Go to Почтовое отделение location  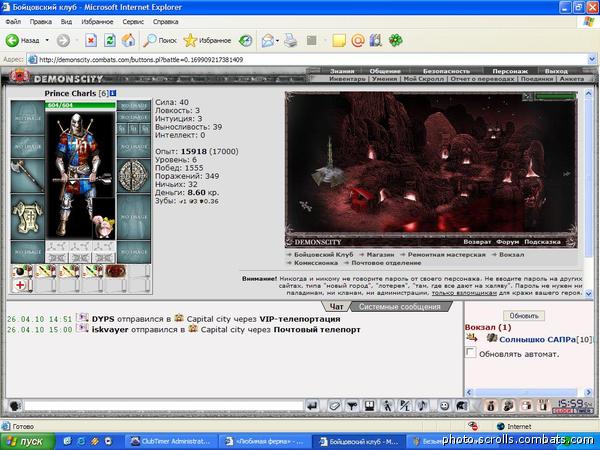pyautogui.click(x=386, y=263)
